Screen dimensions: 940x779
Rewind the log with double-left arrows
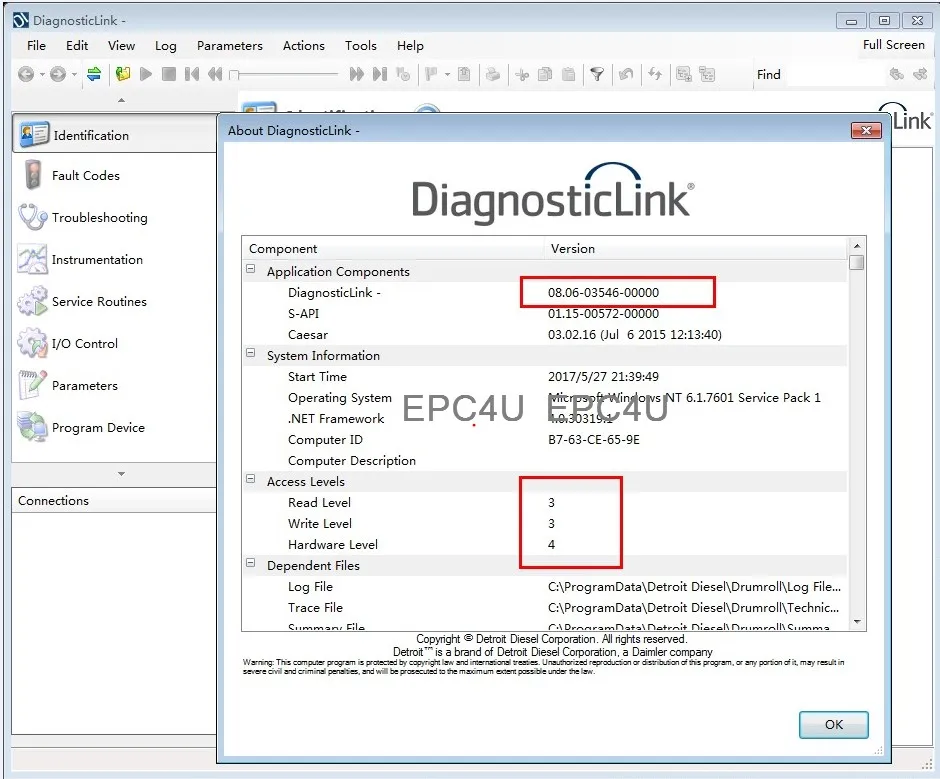215,74
